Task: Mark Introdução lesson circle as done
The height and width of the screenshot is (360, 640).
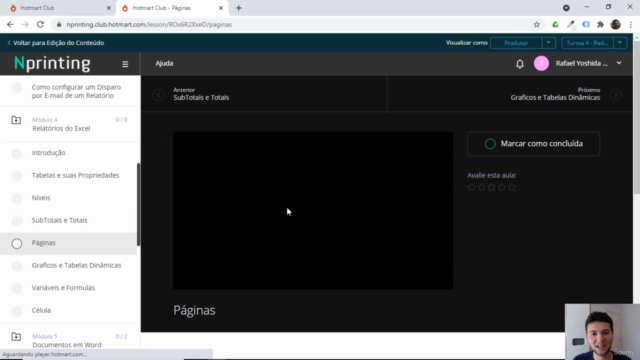Action: click(x=17, y=153)
